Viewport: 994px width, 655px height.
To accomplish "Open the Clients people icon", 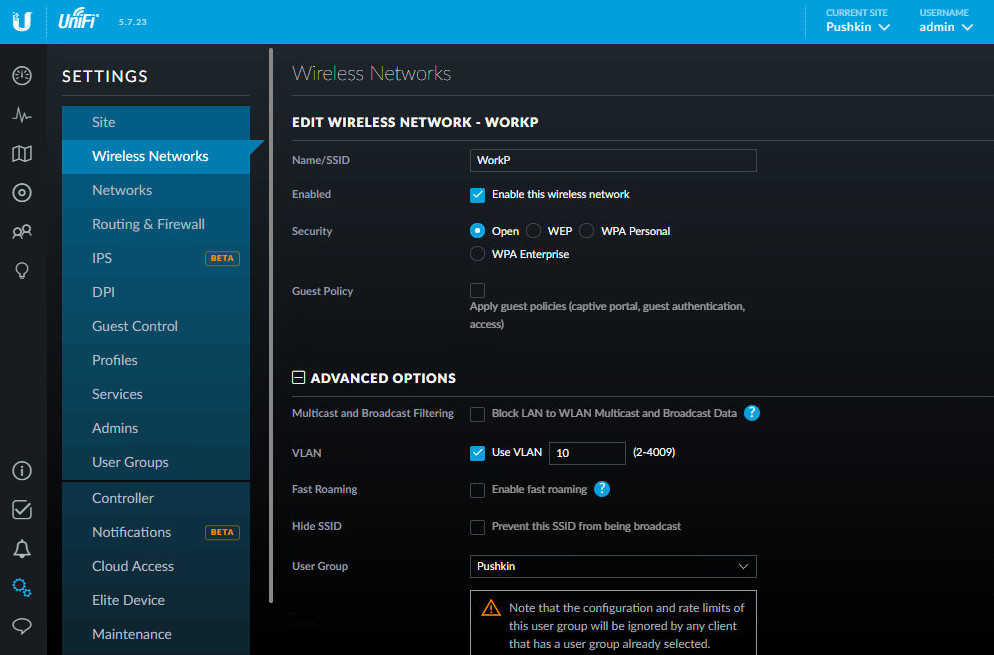I will pos(22,231).
